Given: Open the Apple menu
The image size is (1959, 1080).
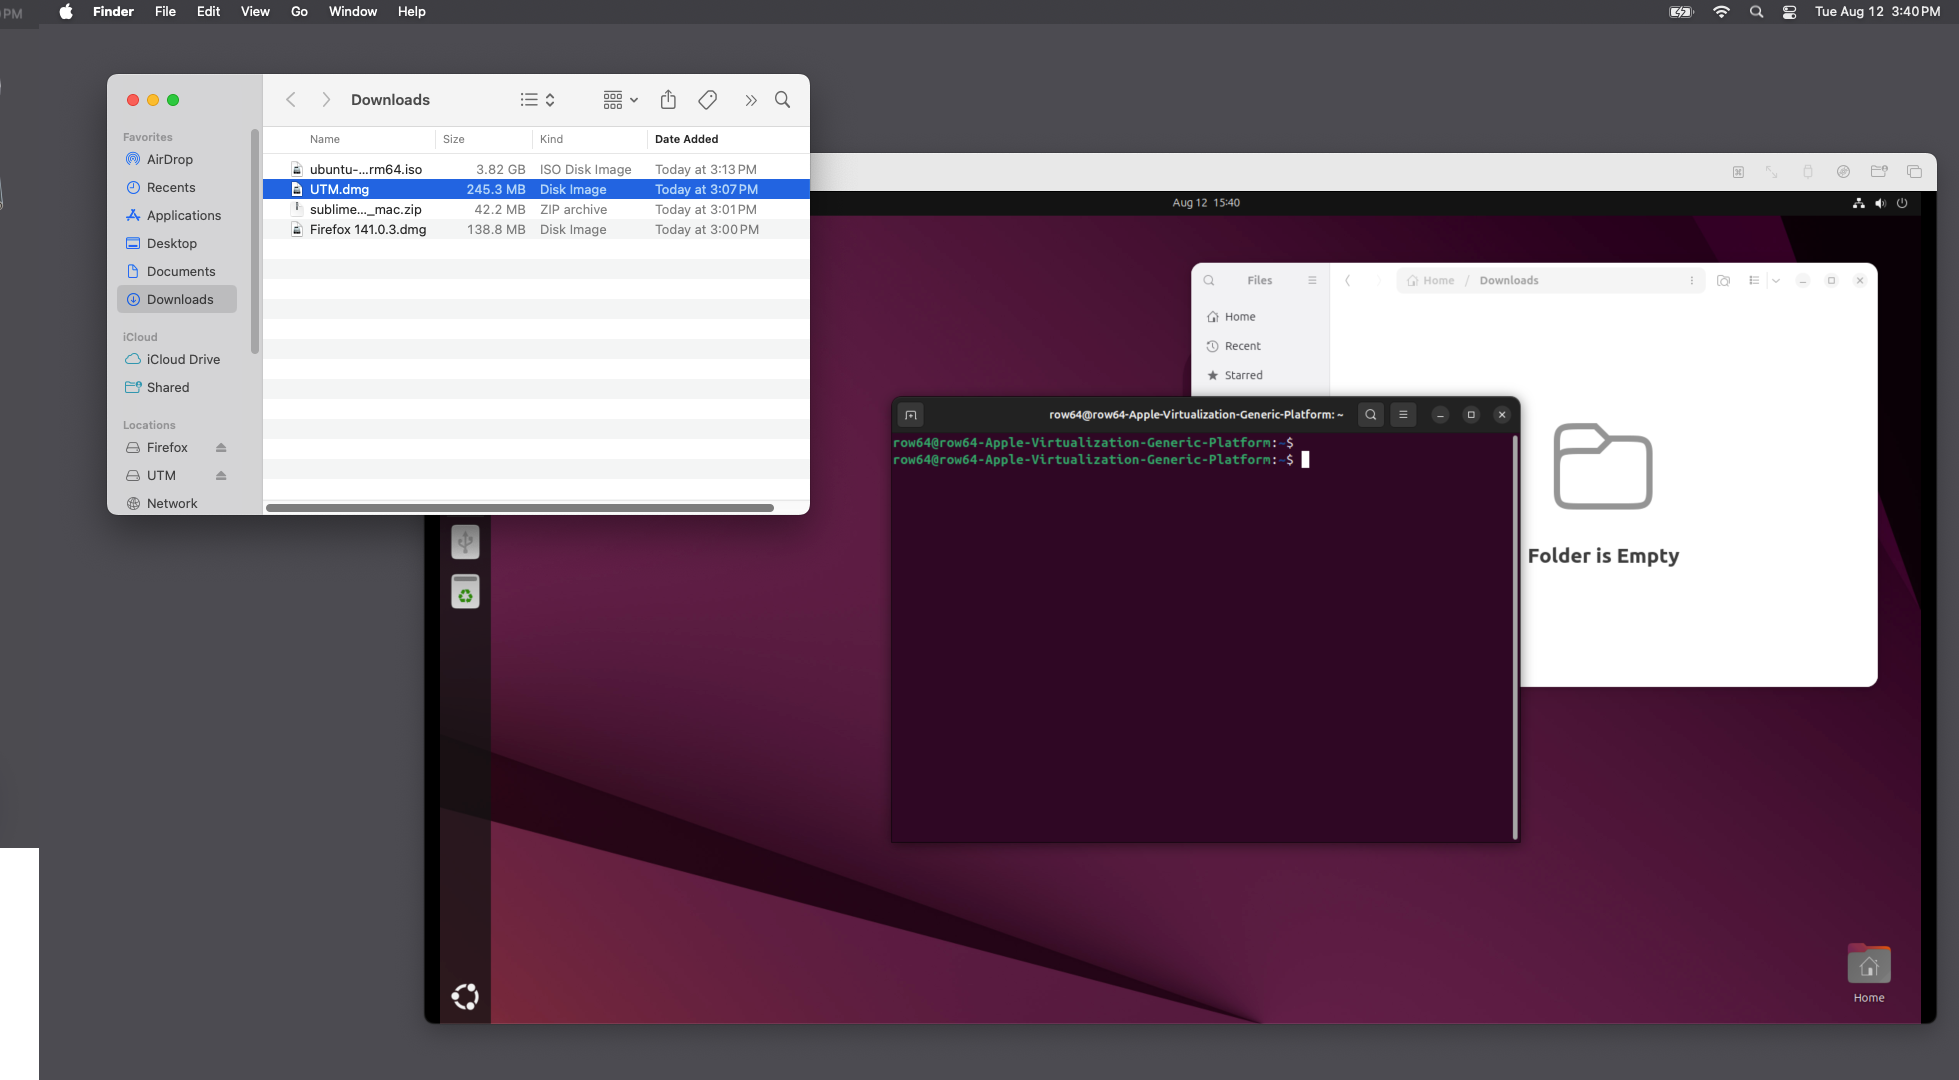Looking at the screenshot, I should pyautogui.click(x=66, y=12).
